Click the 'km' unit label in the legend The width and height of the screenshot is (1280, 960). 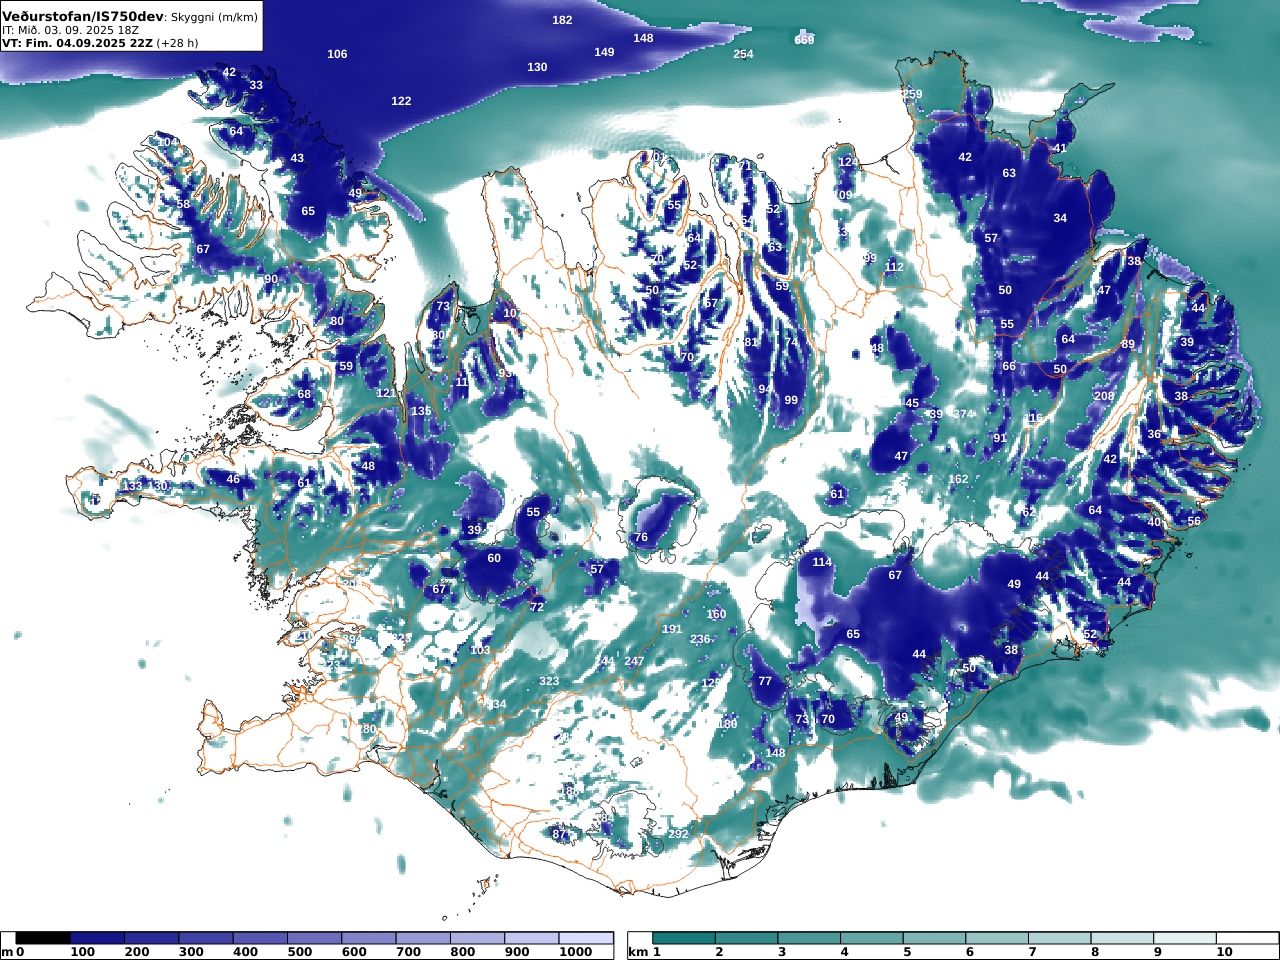pos(639,953)
